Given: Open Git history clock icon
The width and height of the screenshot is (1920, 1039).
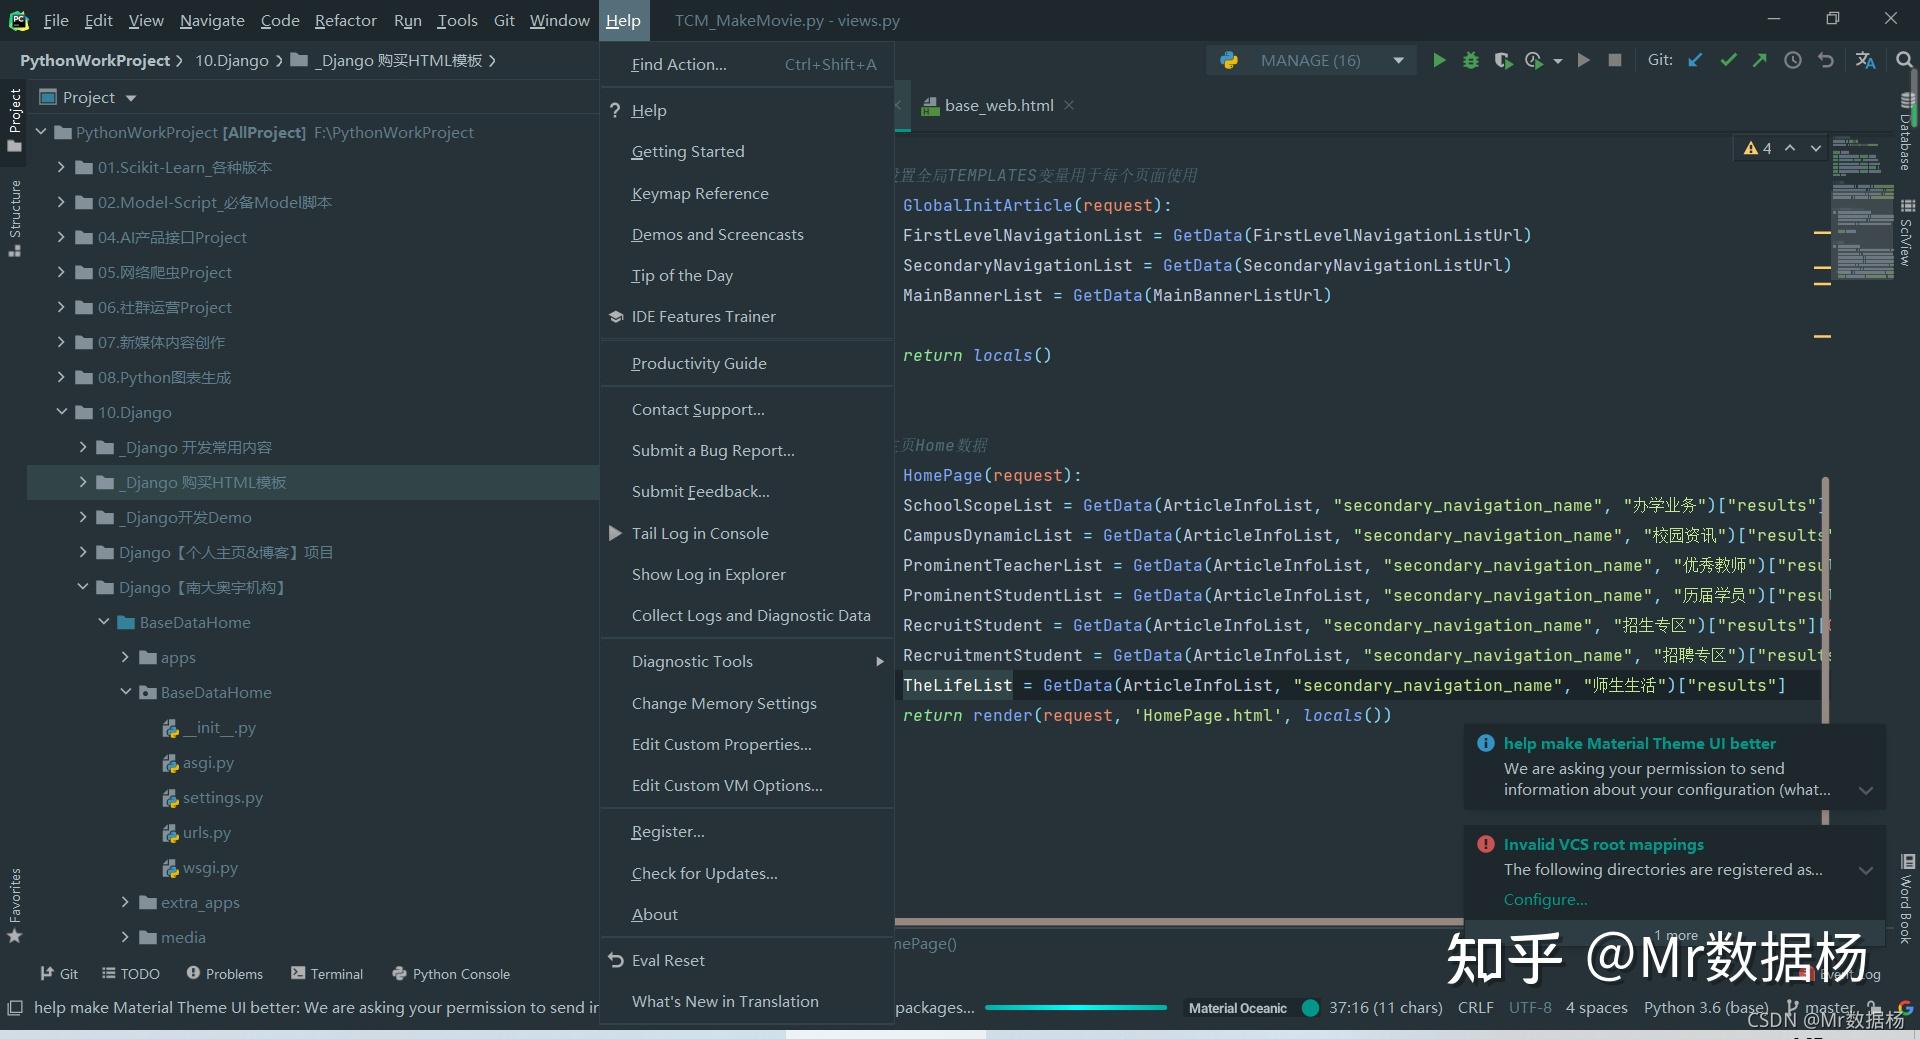Looking at the screenshot, I should pos(1793,61).
